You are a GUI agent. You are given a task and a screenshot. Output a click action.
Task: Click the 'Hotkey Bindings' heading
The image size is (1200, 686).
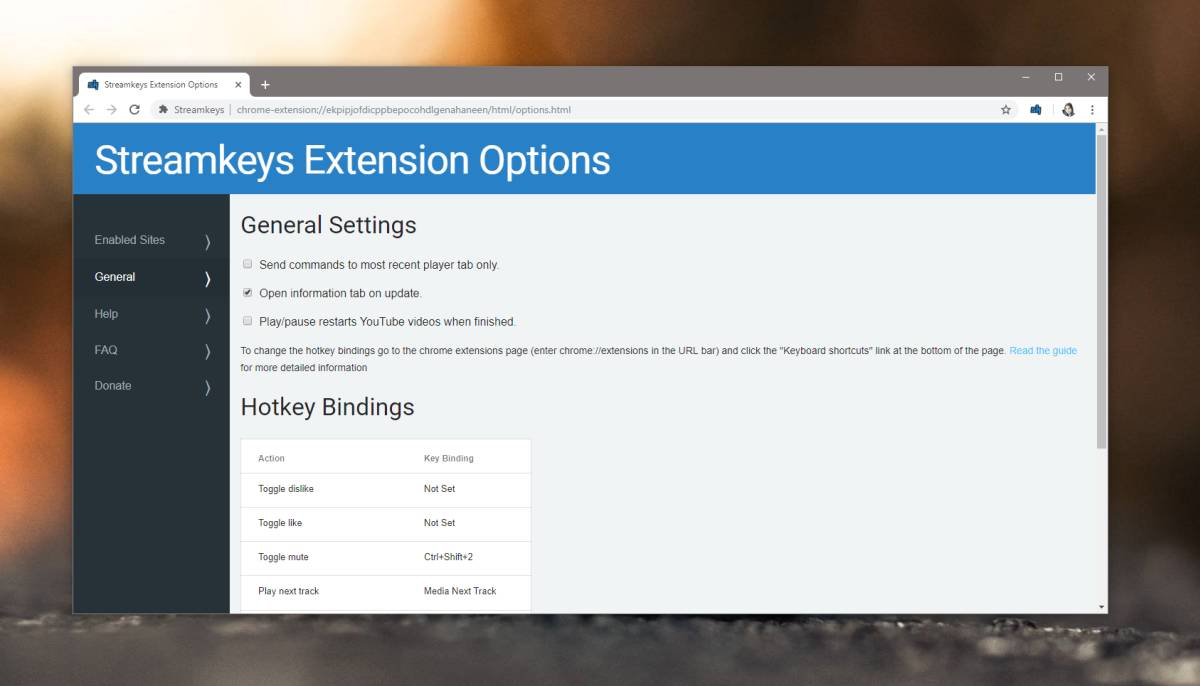pyautogui.click(x=328, y=408)
